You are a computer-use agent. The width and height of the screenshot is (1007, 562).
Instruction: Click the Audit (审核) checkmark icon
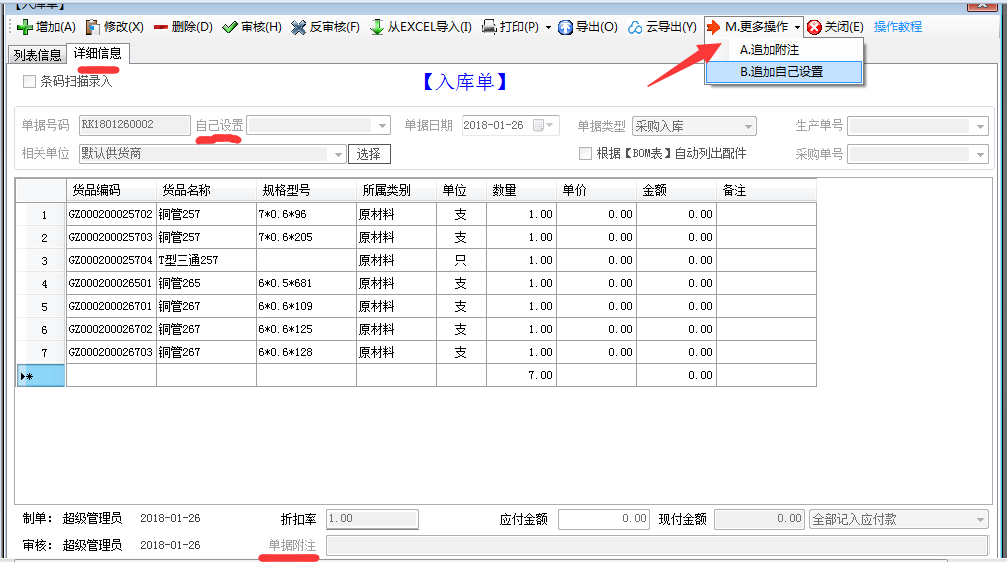coord(230,27)
